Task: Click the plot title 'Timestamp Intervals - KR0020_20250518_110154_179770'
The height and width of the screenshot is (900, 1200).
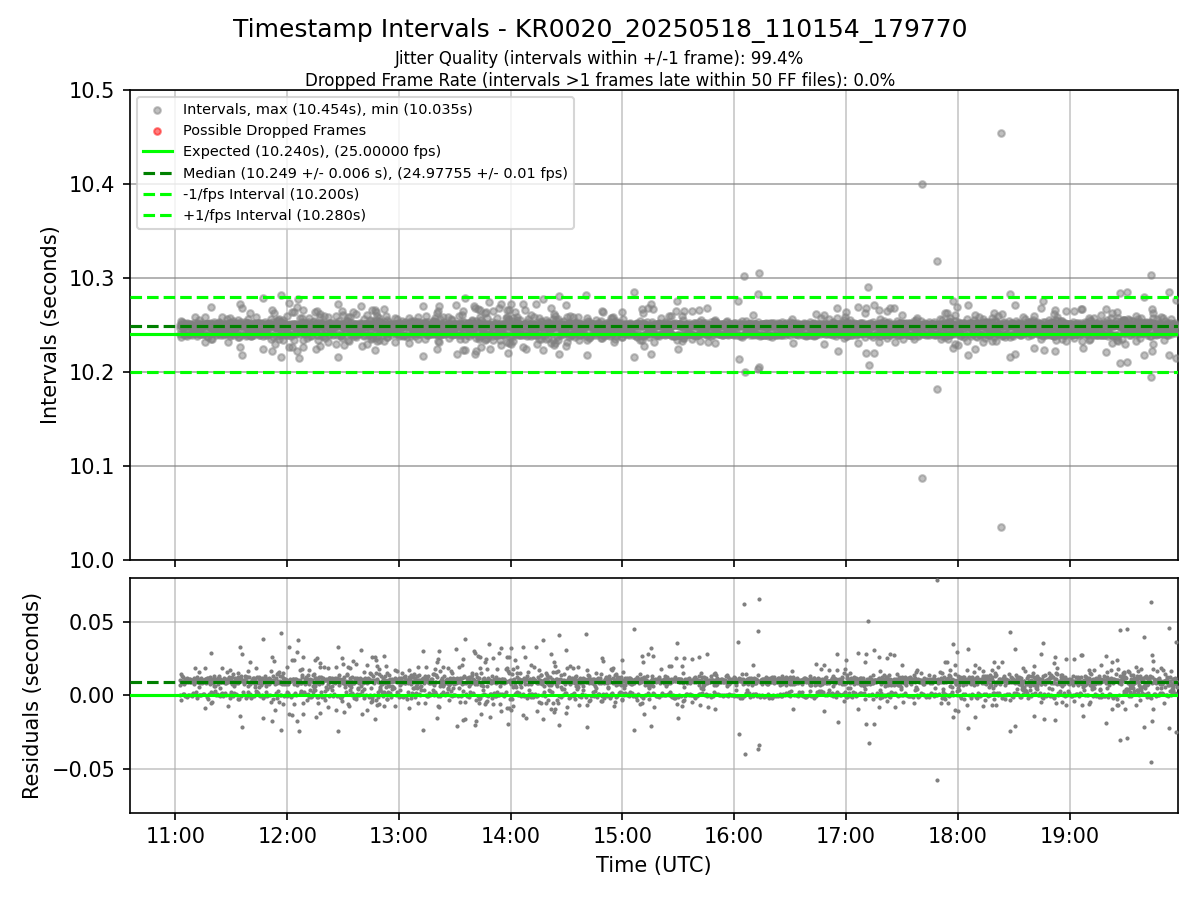Action: [x=600, y=29]
